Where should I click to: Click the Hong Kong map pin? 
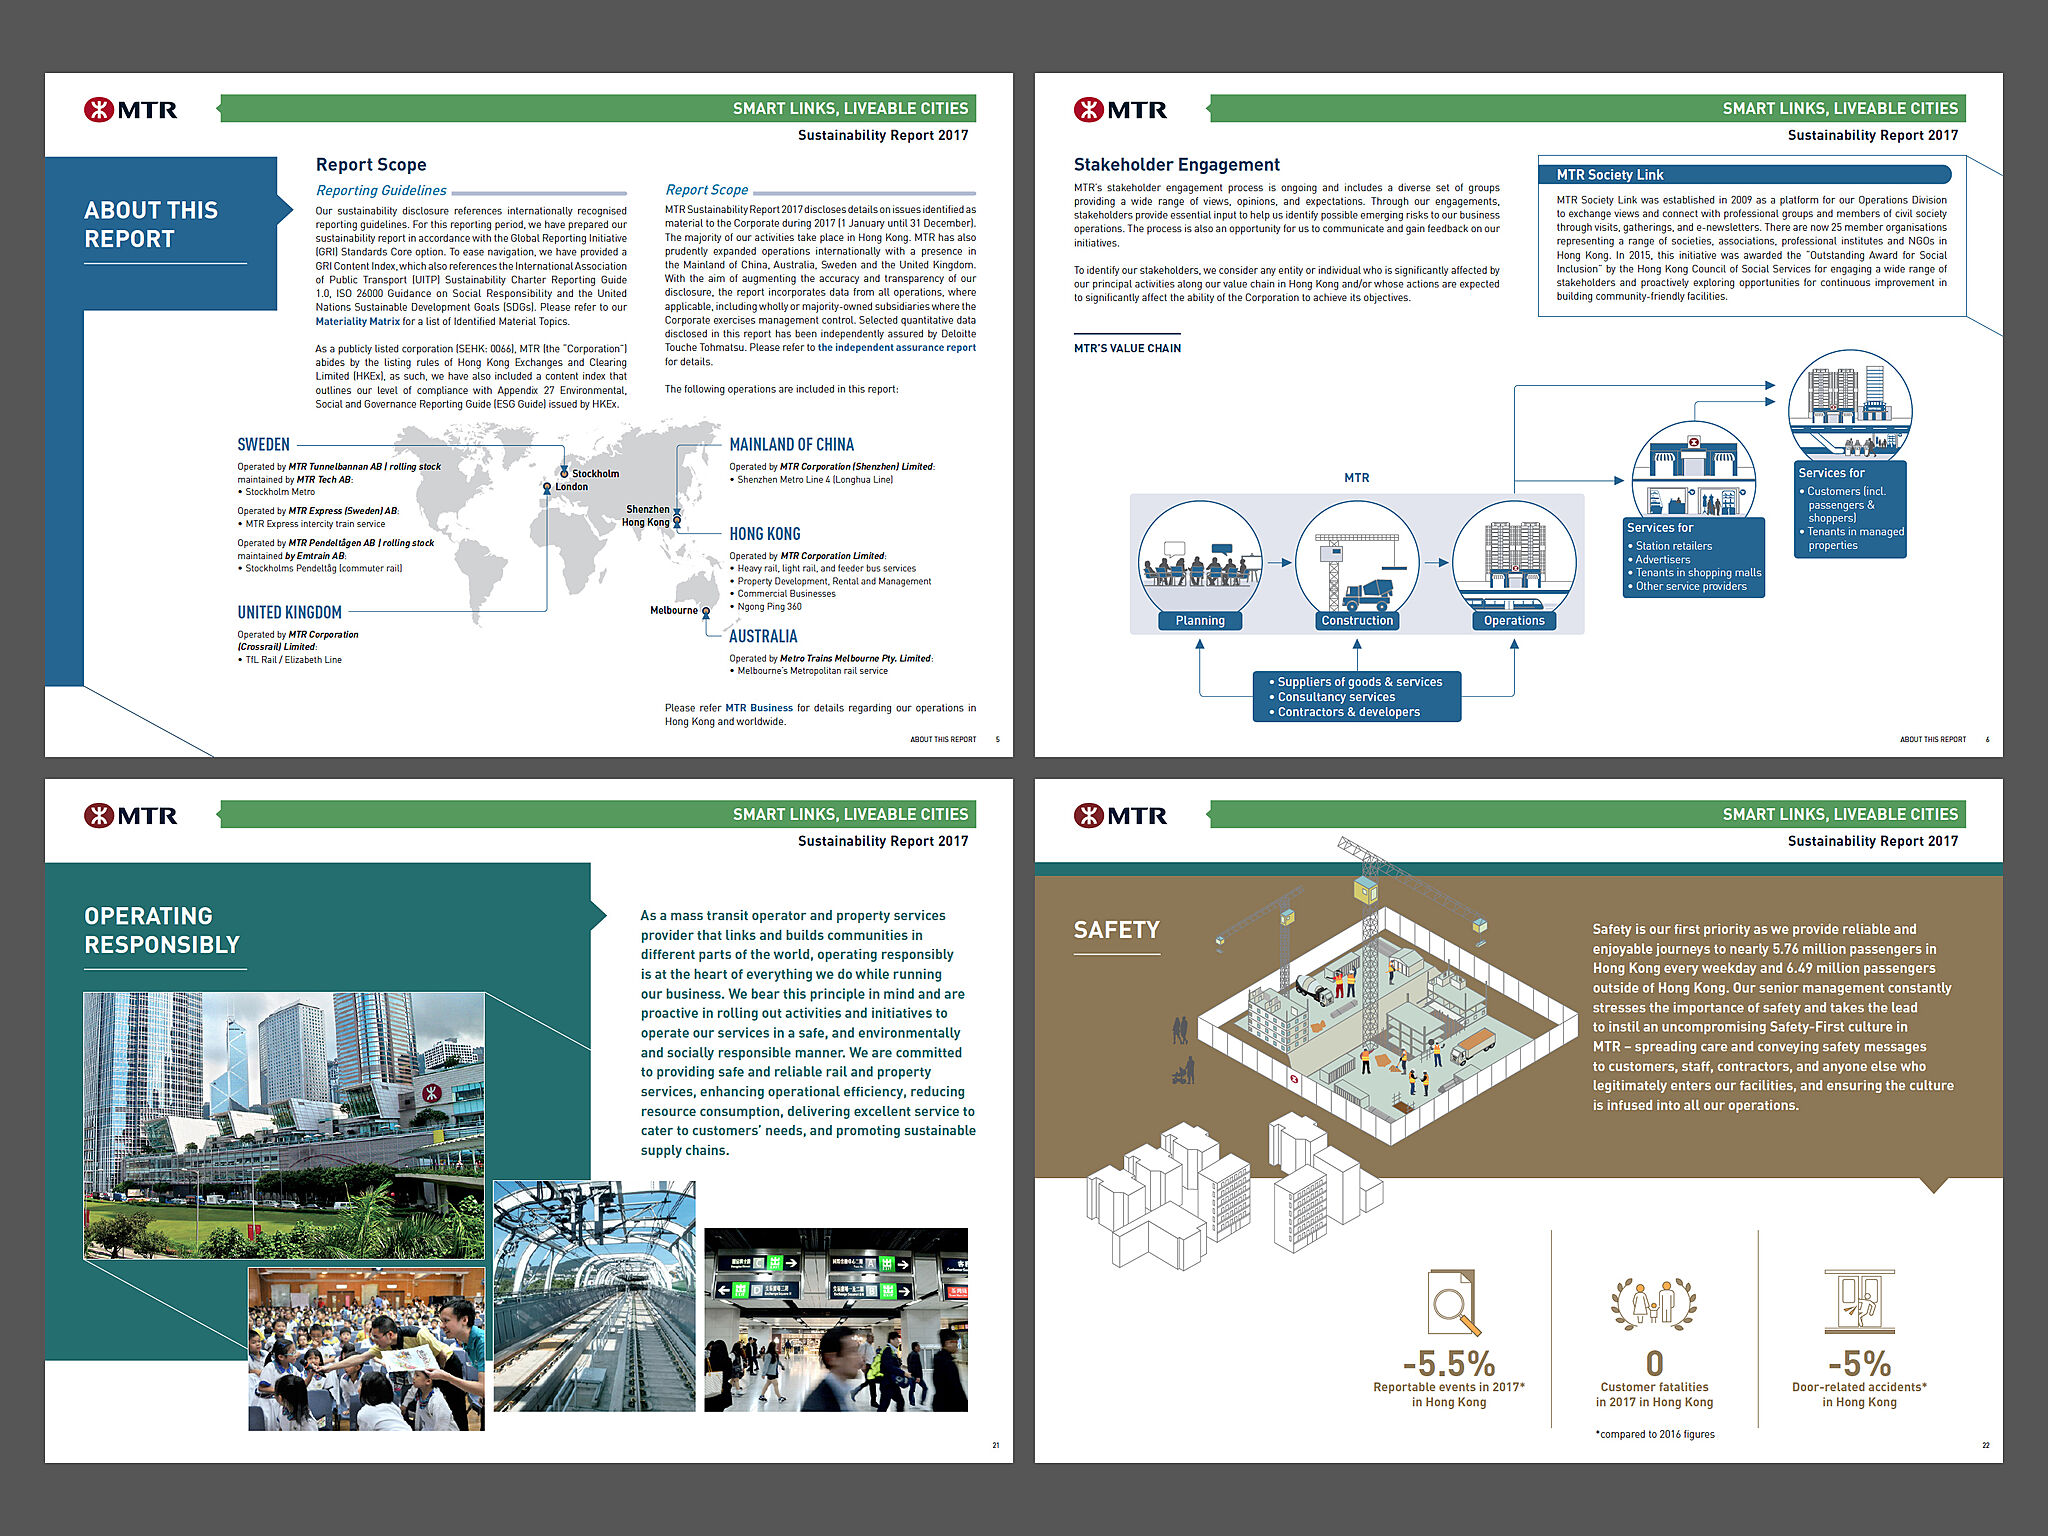[677, 521]
